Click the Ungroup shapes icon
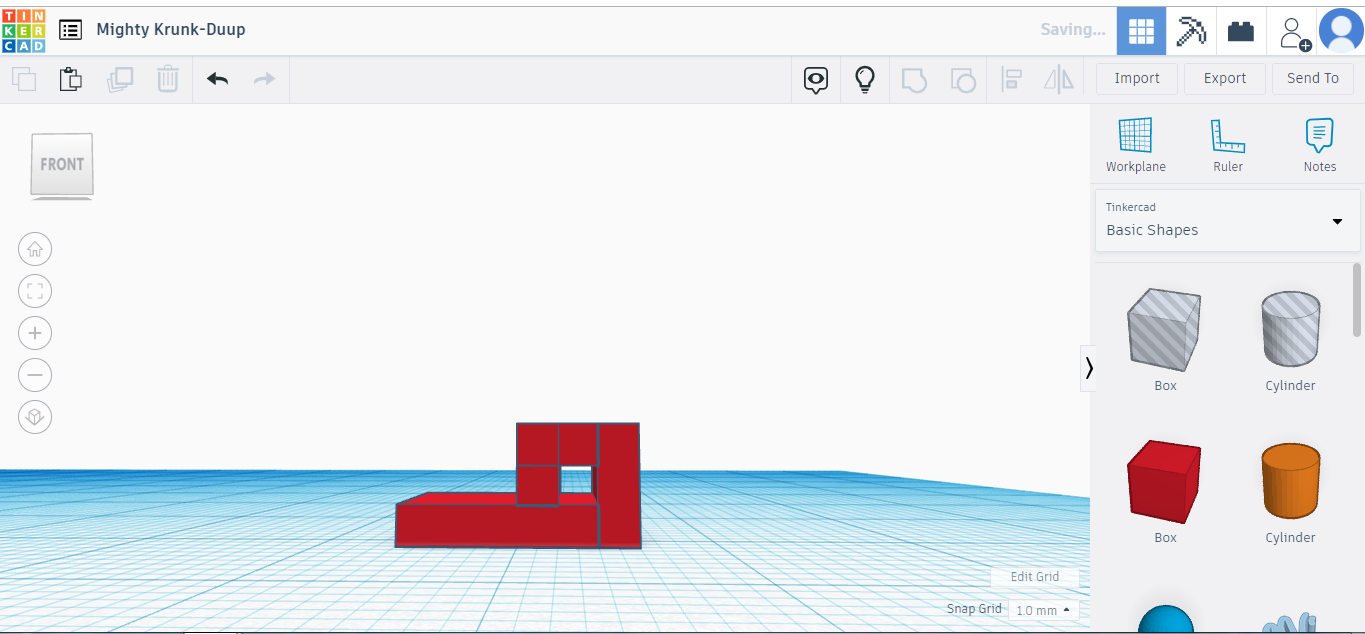Image resolution: width=1365 pixels, height=634 pixels. (962, 79)
